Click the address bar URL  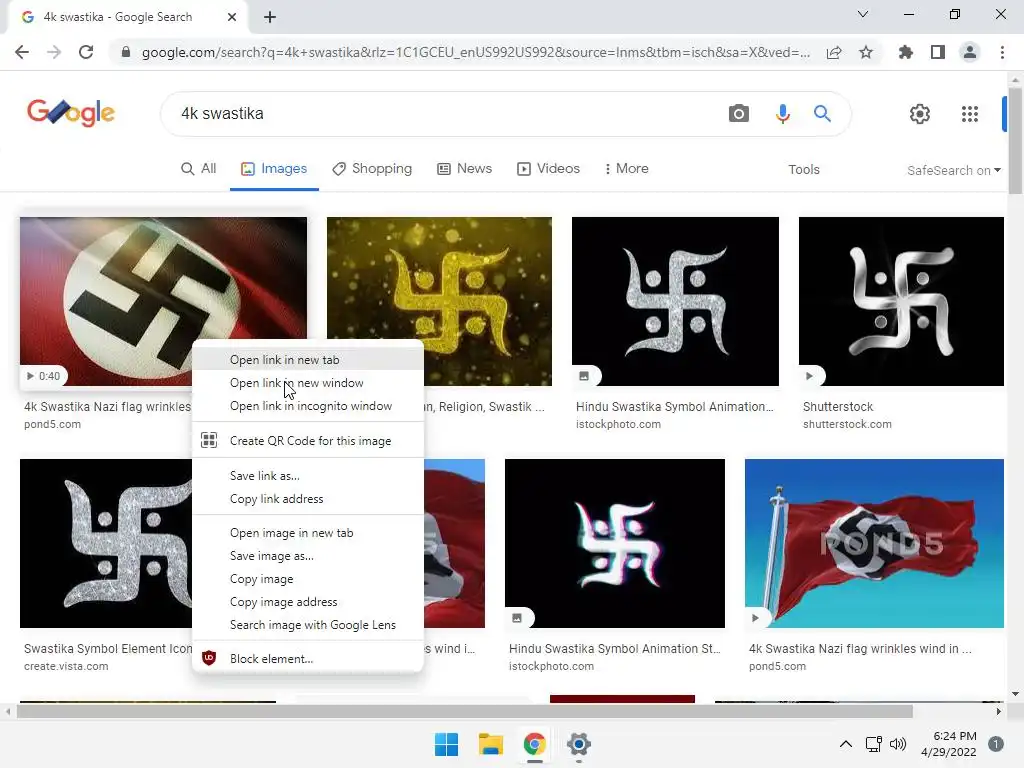(475, 52)
